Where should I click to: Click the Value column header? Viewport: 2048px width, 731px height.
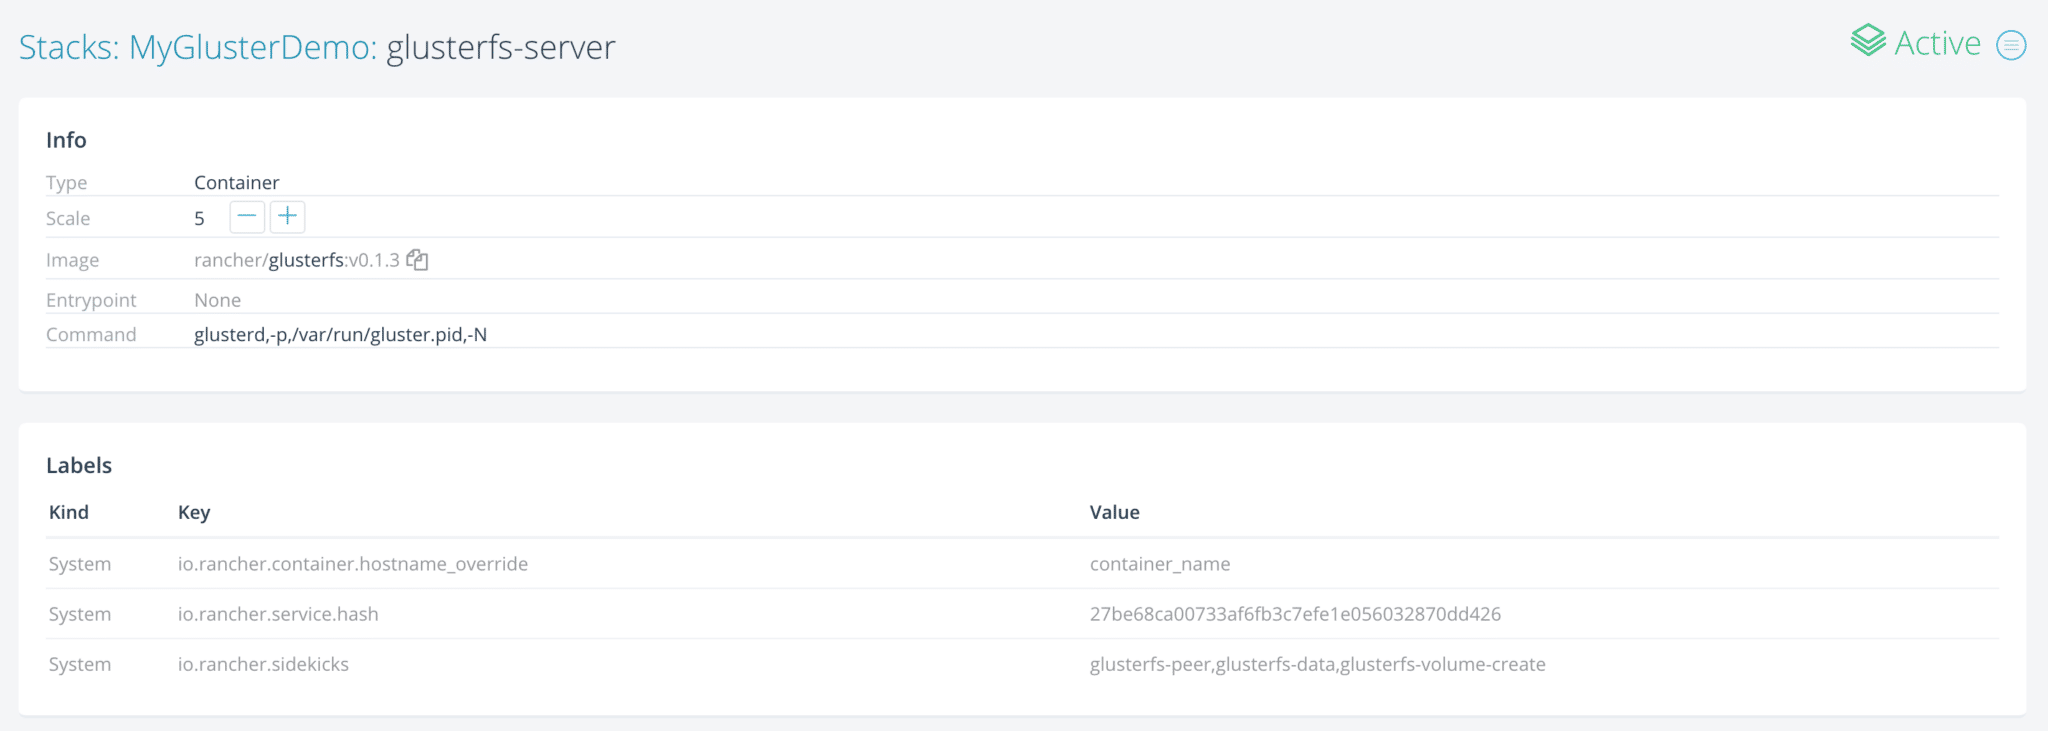pos(1114,512)
